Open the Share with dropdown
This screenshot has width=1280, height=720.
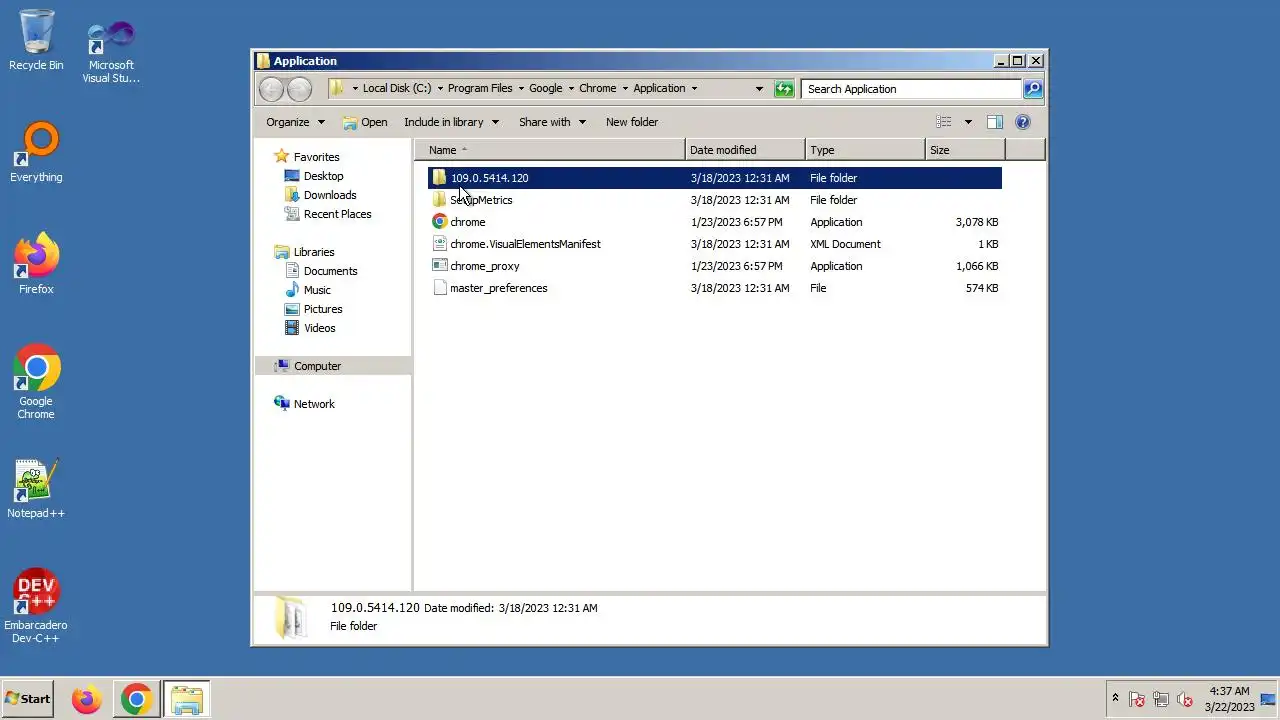tap(552, 122)
